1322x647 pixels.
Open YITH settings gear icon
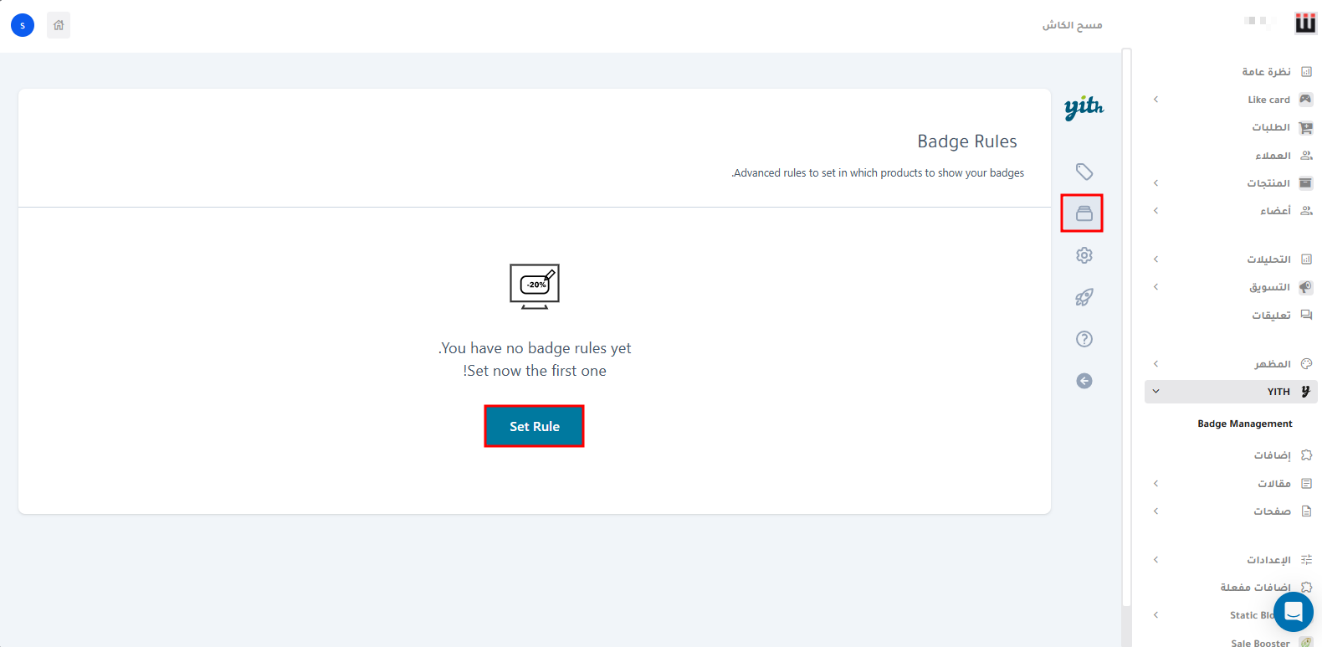(1083, 255)
